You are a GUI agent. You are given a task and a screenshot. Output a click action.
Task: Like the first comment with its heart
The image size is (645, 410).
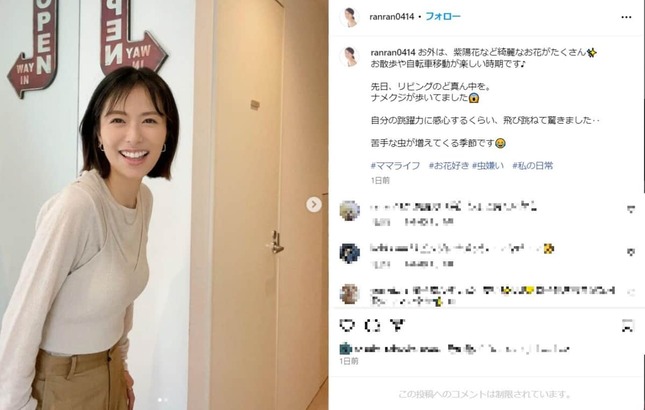pos(631,210)
